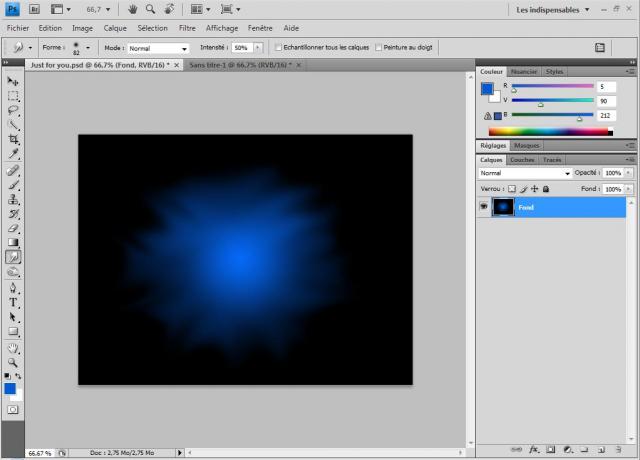Click the Hand tool in application bar
Image resolution: width=640 pixels, height=460 pixels.
[132, 9]
